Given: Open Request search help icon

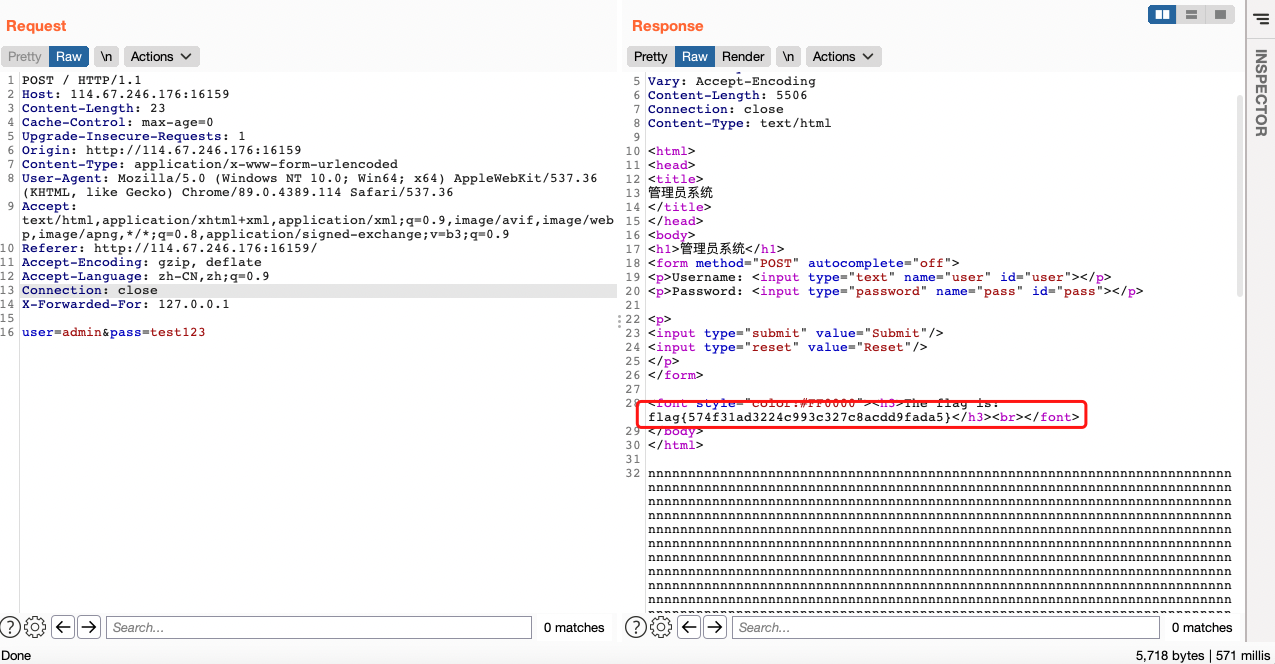Looking at the screenshot, I should [11, 627].
